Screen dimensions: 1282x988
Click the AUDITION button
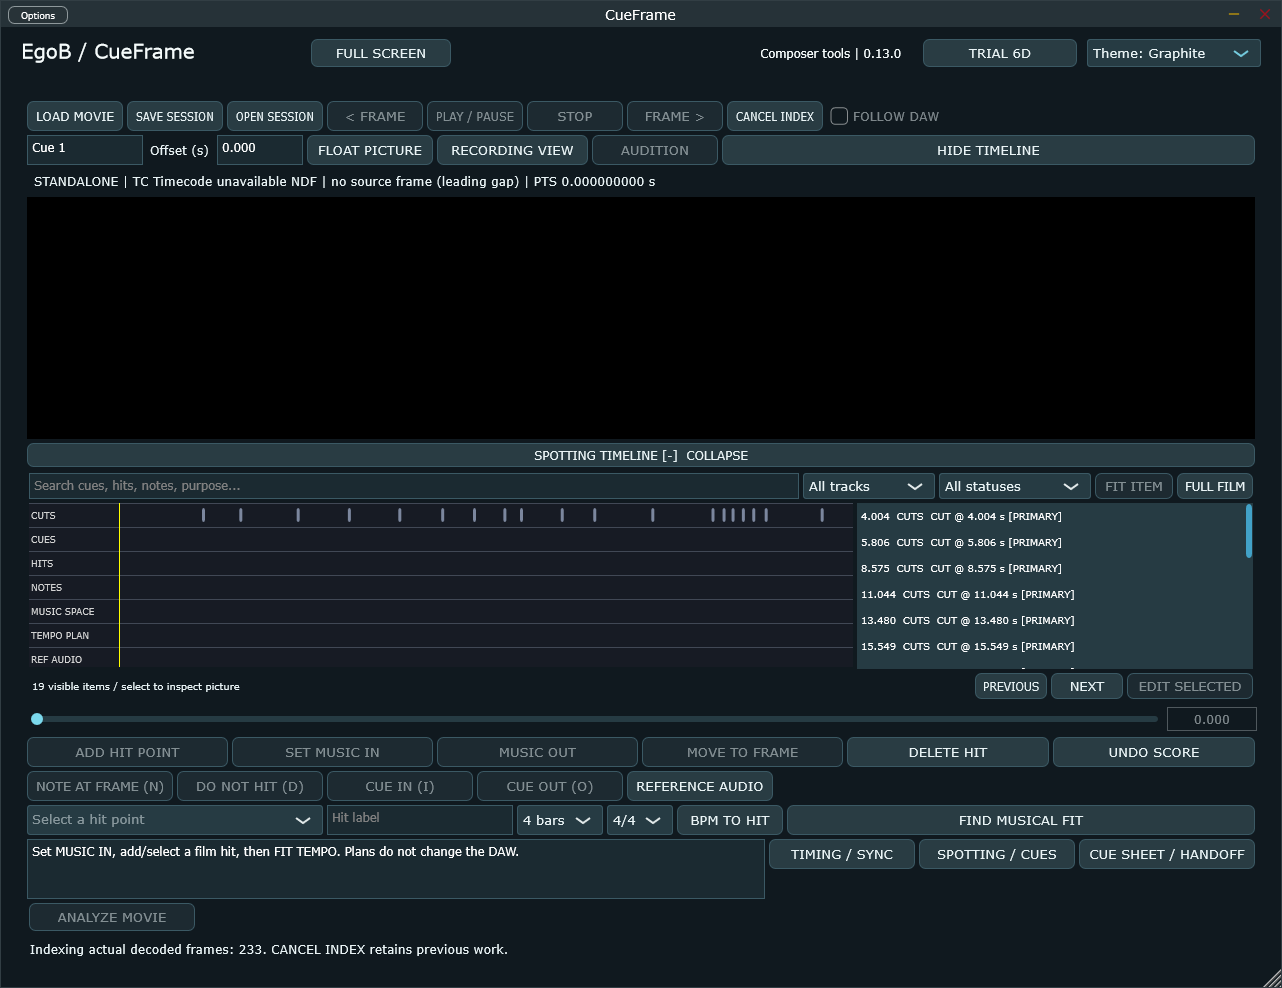point(655,150)
